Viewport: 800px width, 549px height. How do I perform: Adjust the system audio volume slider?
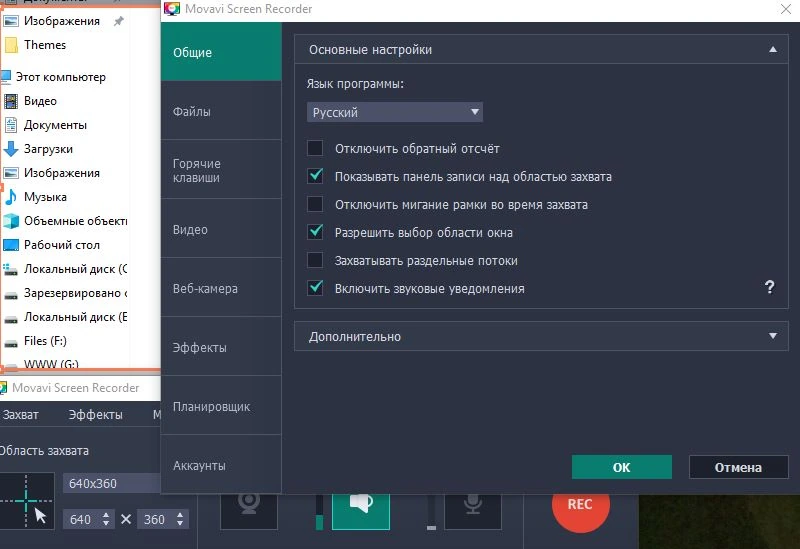pos(319,512)
